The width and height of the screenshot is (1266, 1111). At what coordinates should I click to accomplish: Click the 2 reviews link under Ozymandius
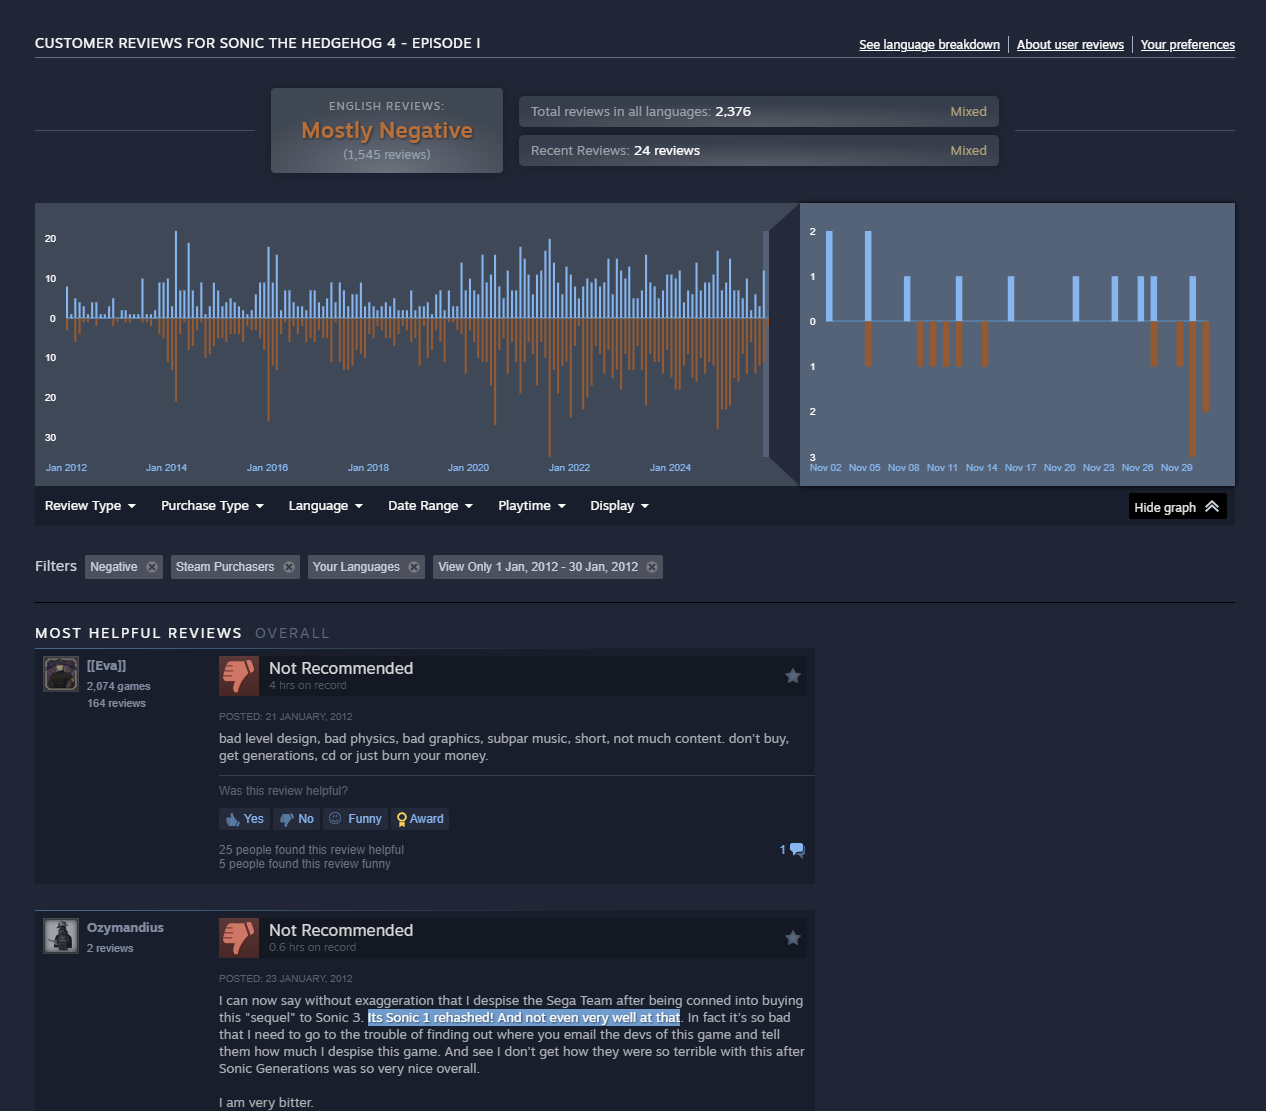click(x=110, y=949)
